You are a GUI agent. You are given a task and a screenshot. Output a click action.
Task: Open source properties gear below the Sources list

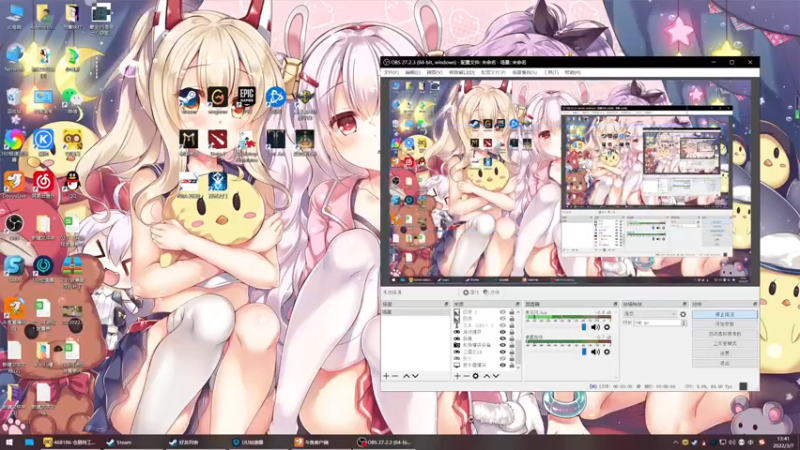point(476,376)
